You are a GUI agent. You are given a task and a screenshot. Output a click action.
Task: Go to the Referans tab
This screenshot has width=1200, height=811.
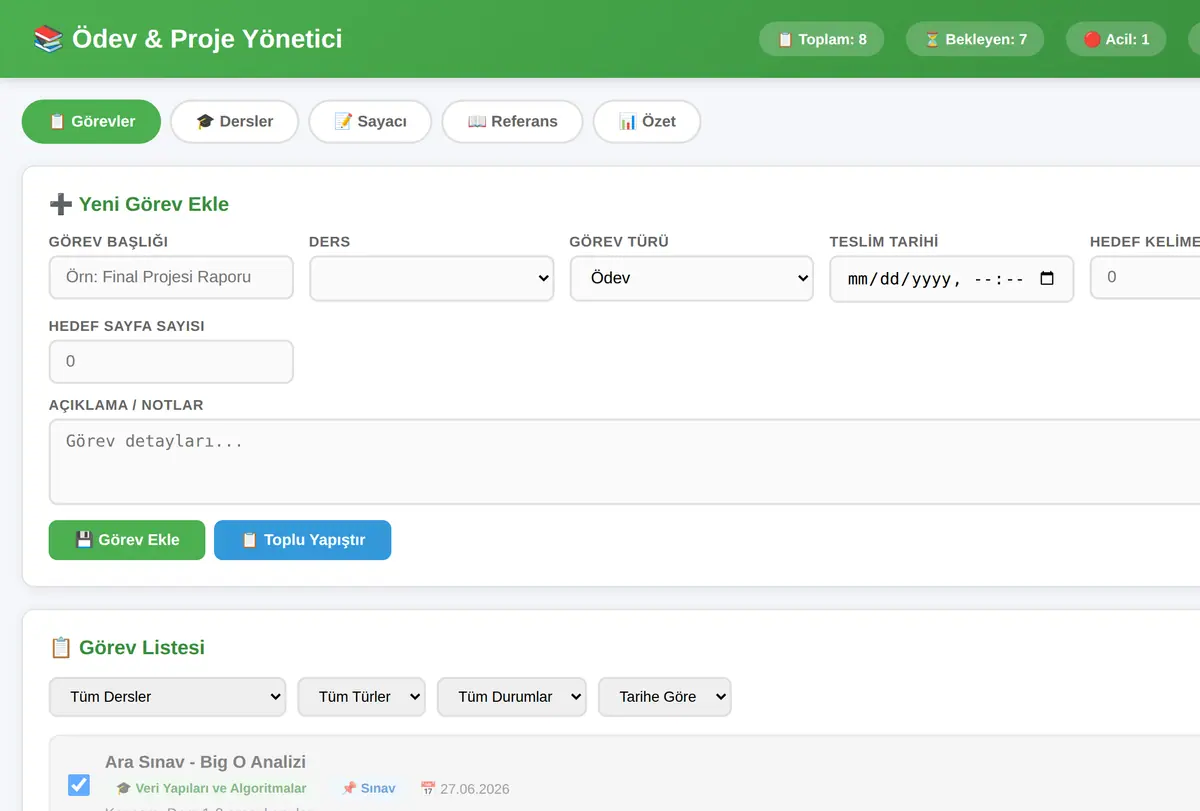[512, 121]
